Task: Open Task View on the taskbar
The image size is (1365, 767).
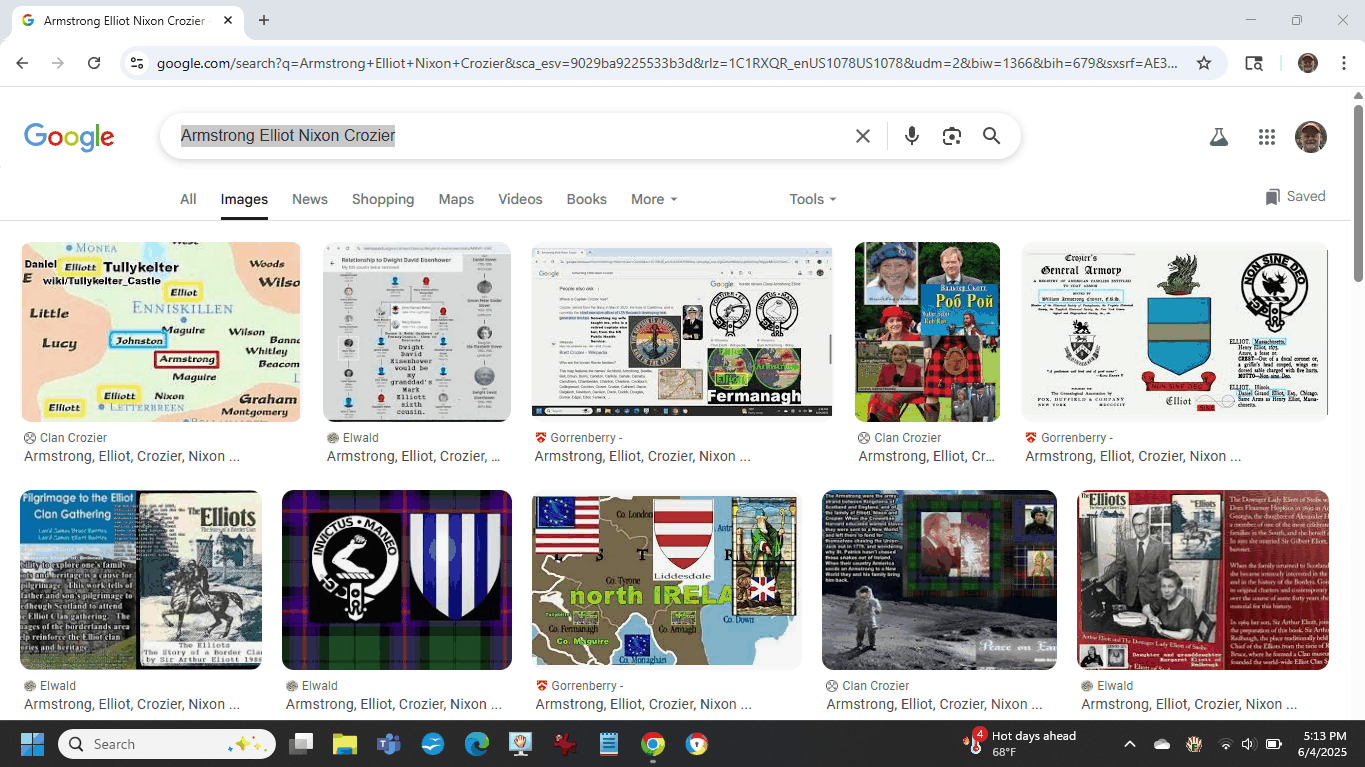Action: pos(301,744)
